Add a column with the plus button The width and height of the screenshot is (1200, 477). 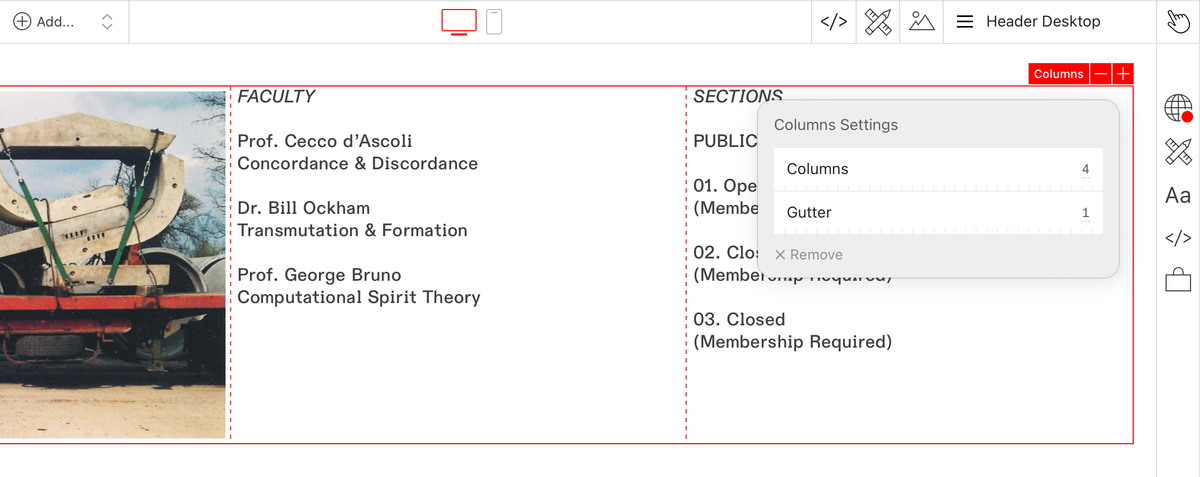point(1123,74)
